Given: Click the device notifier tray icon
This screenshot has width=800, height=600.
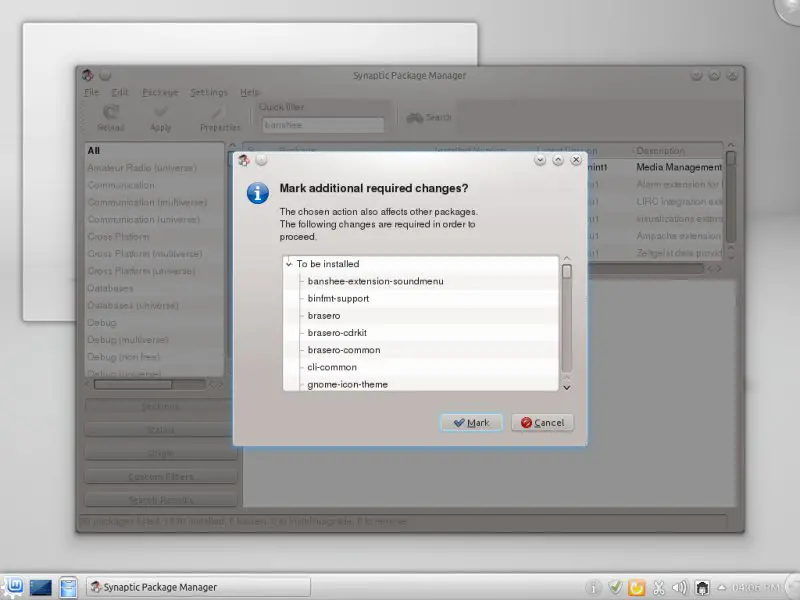Looking at the screenshot, I should 703,588.
